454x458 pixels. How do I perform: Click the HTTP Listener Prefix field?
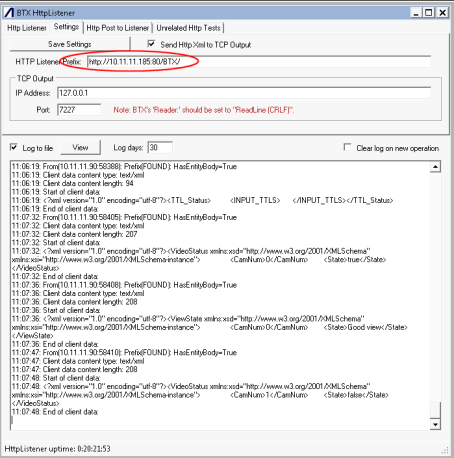[x=259, y=62]
